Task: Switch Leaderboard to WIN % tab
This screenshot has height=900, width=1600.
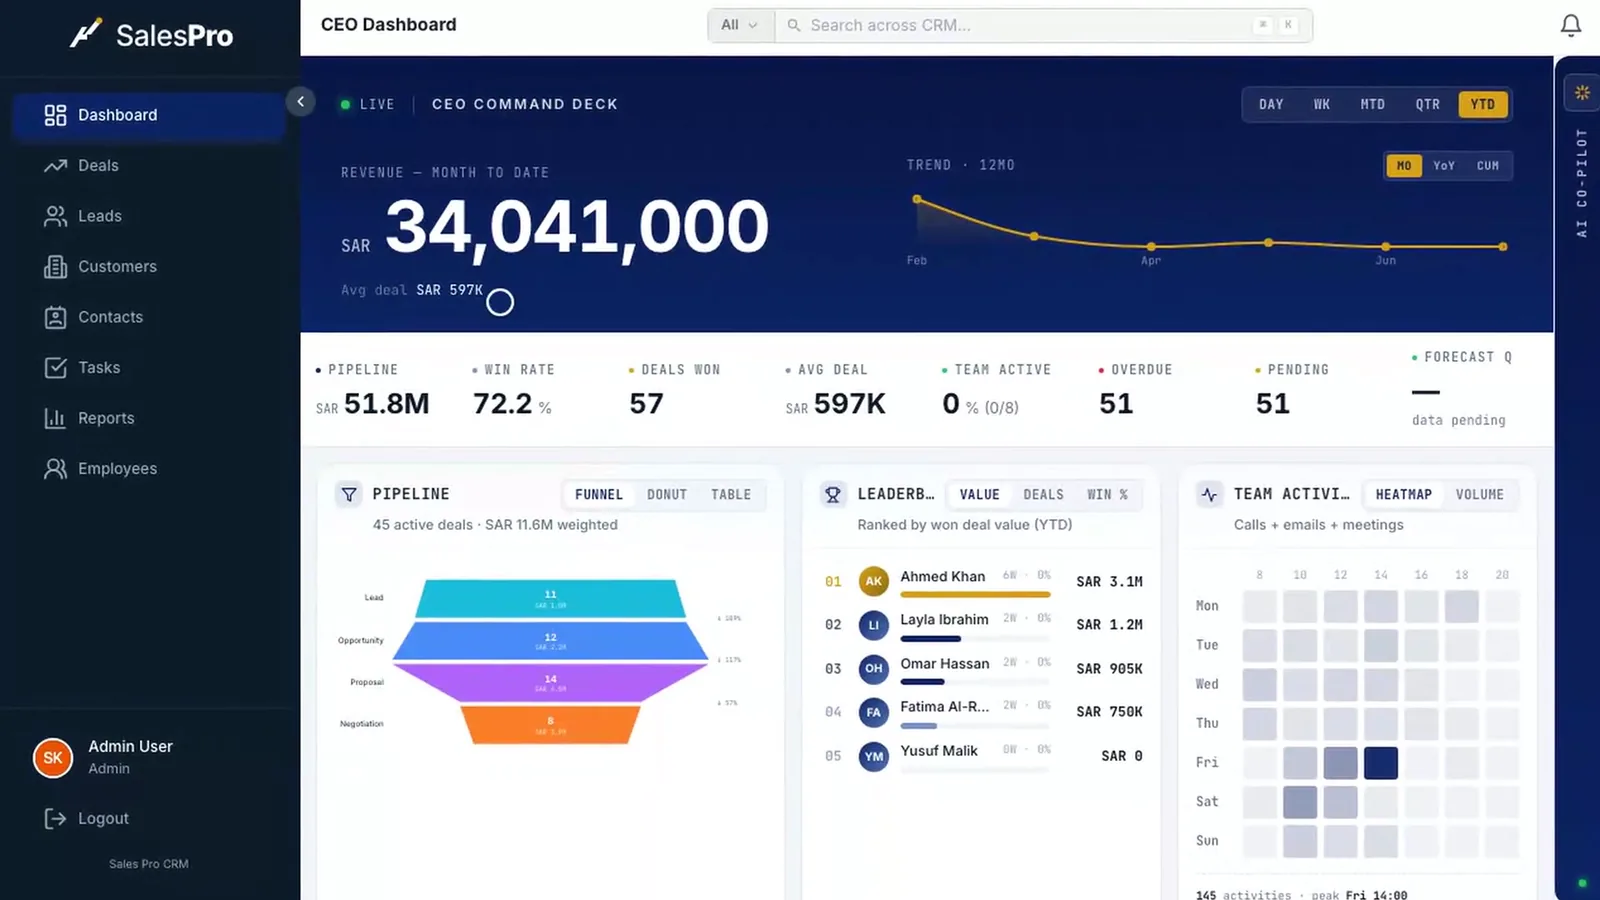Action: pos(1108,494)
